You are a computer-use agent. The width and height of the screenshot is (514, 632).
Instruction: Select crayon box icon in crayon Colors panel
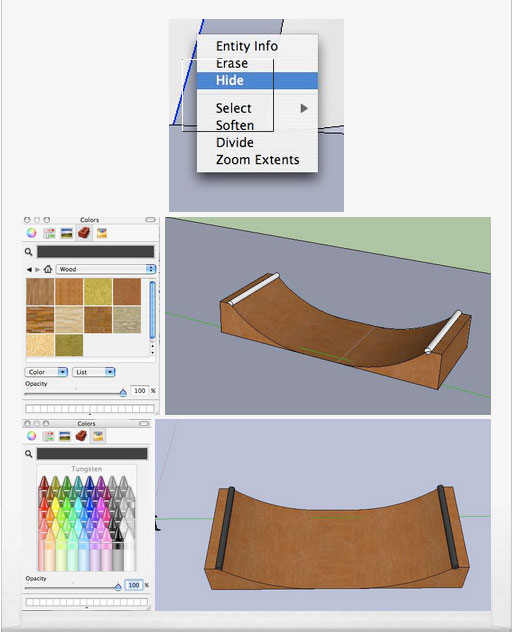pyautogui.click(x=98, y=436)
